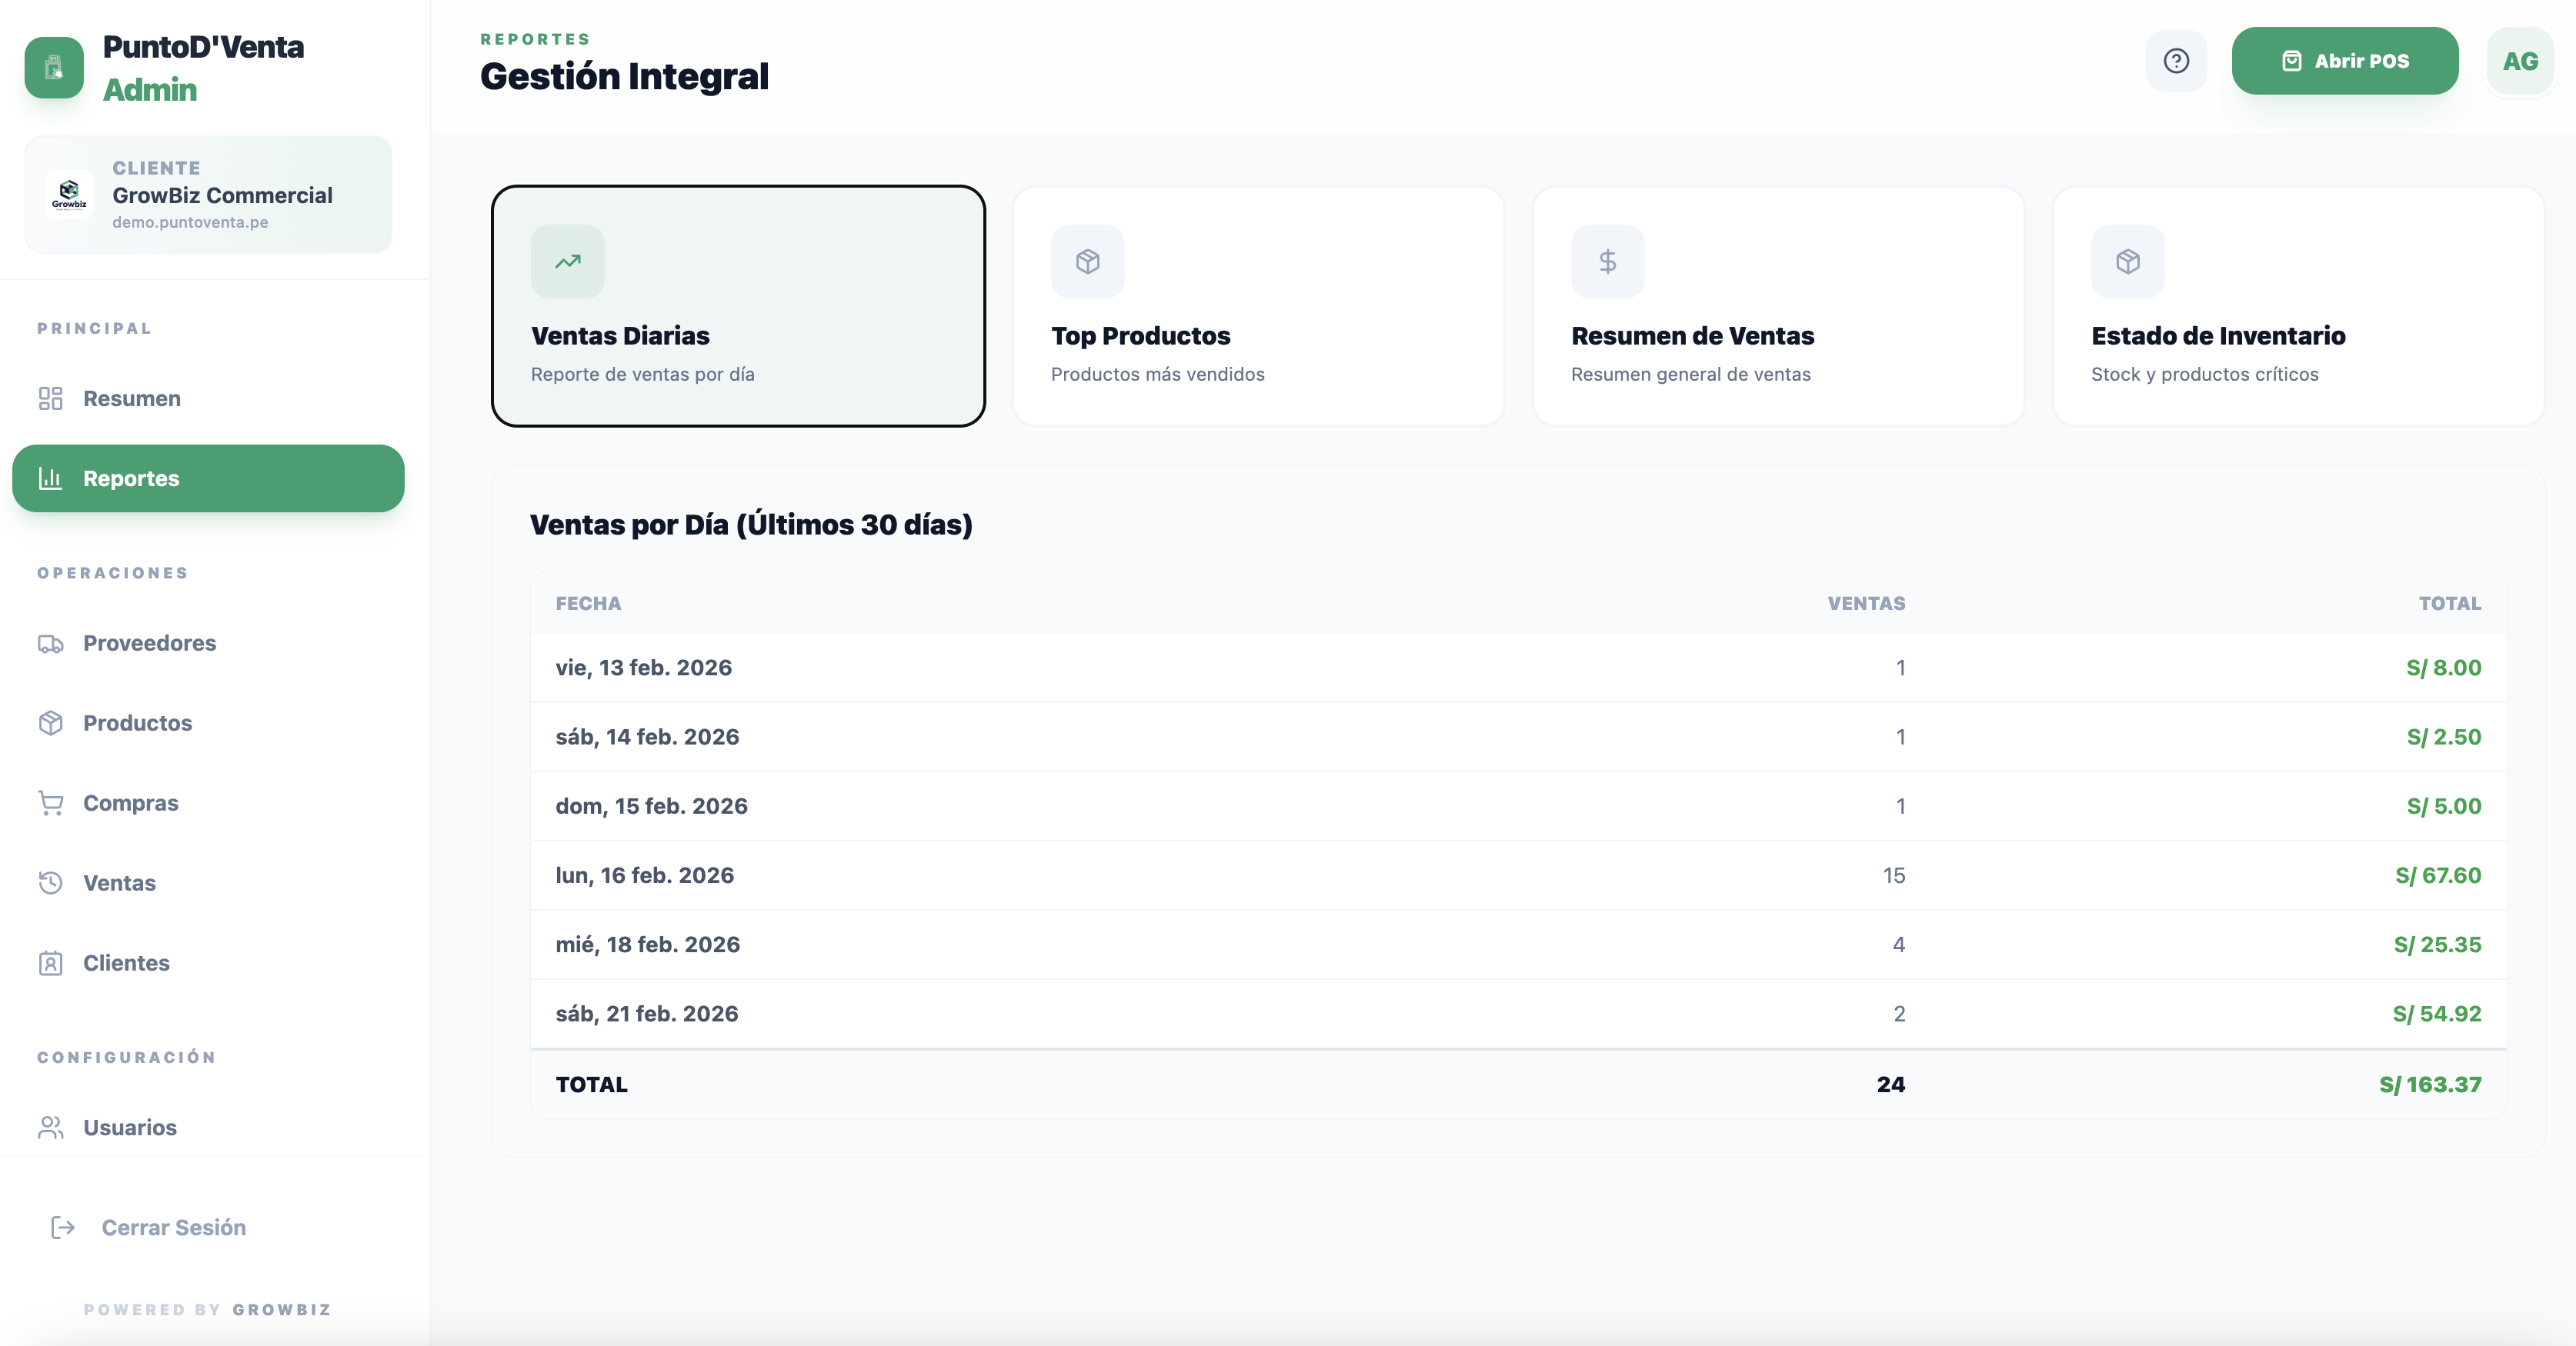
Task: Click the S/ 5.00 total value
Action: point(2443,806)
